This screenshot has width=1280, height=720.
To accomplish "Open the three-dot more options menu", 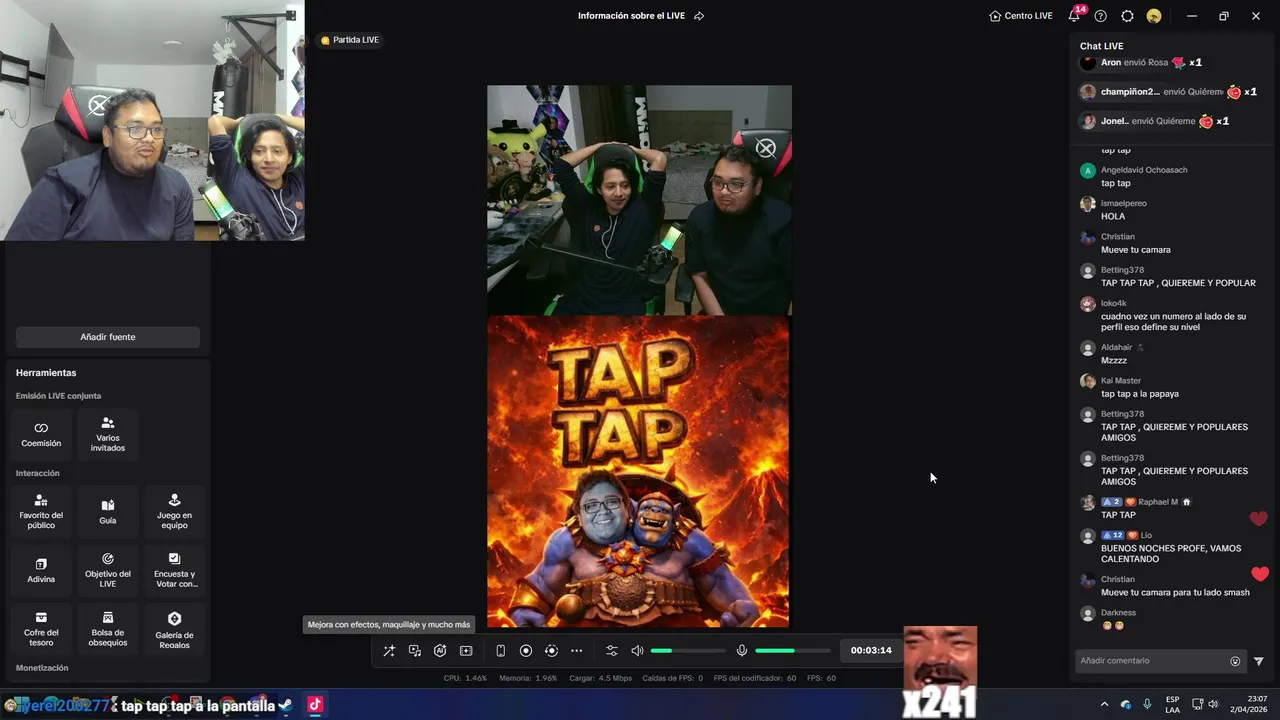I will point(576,651).
